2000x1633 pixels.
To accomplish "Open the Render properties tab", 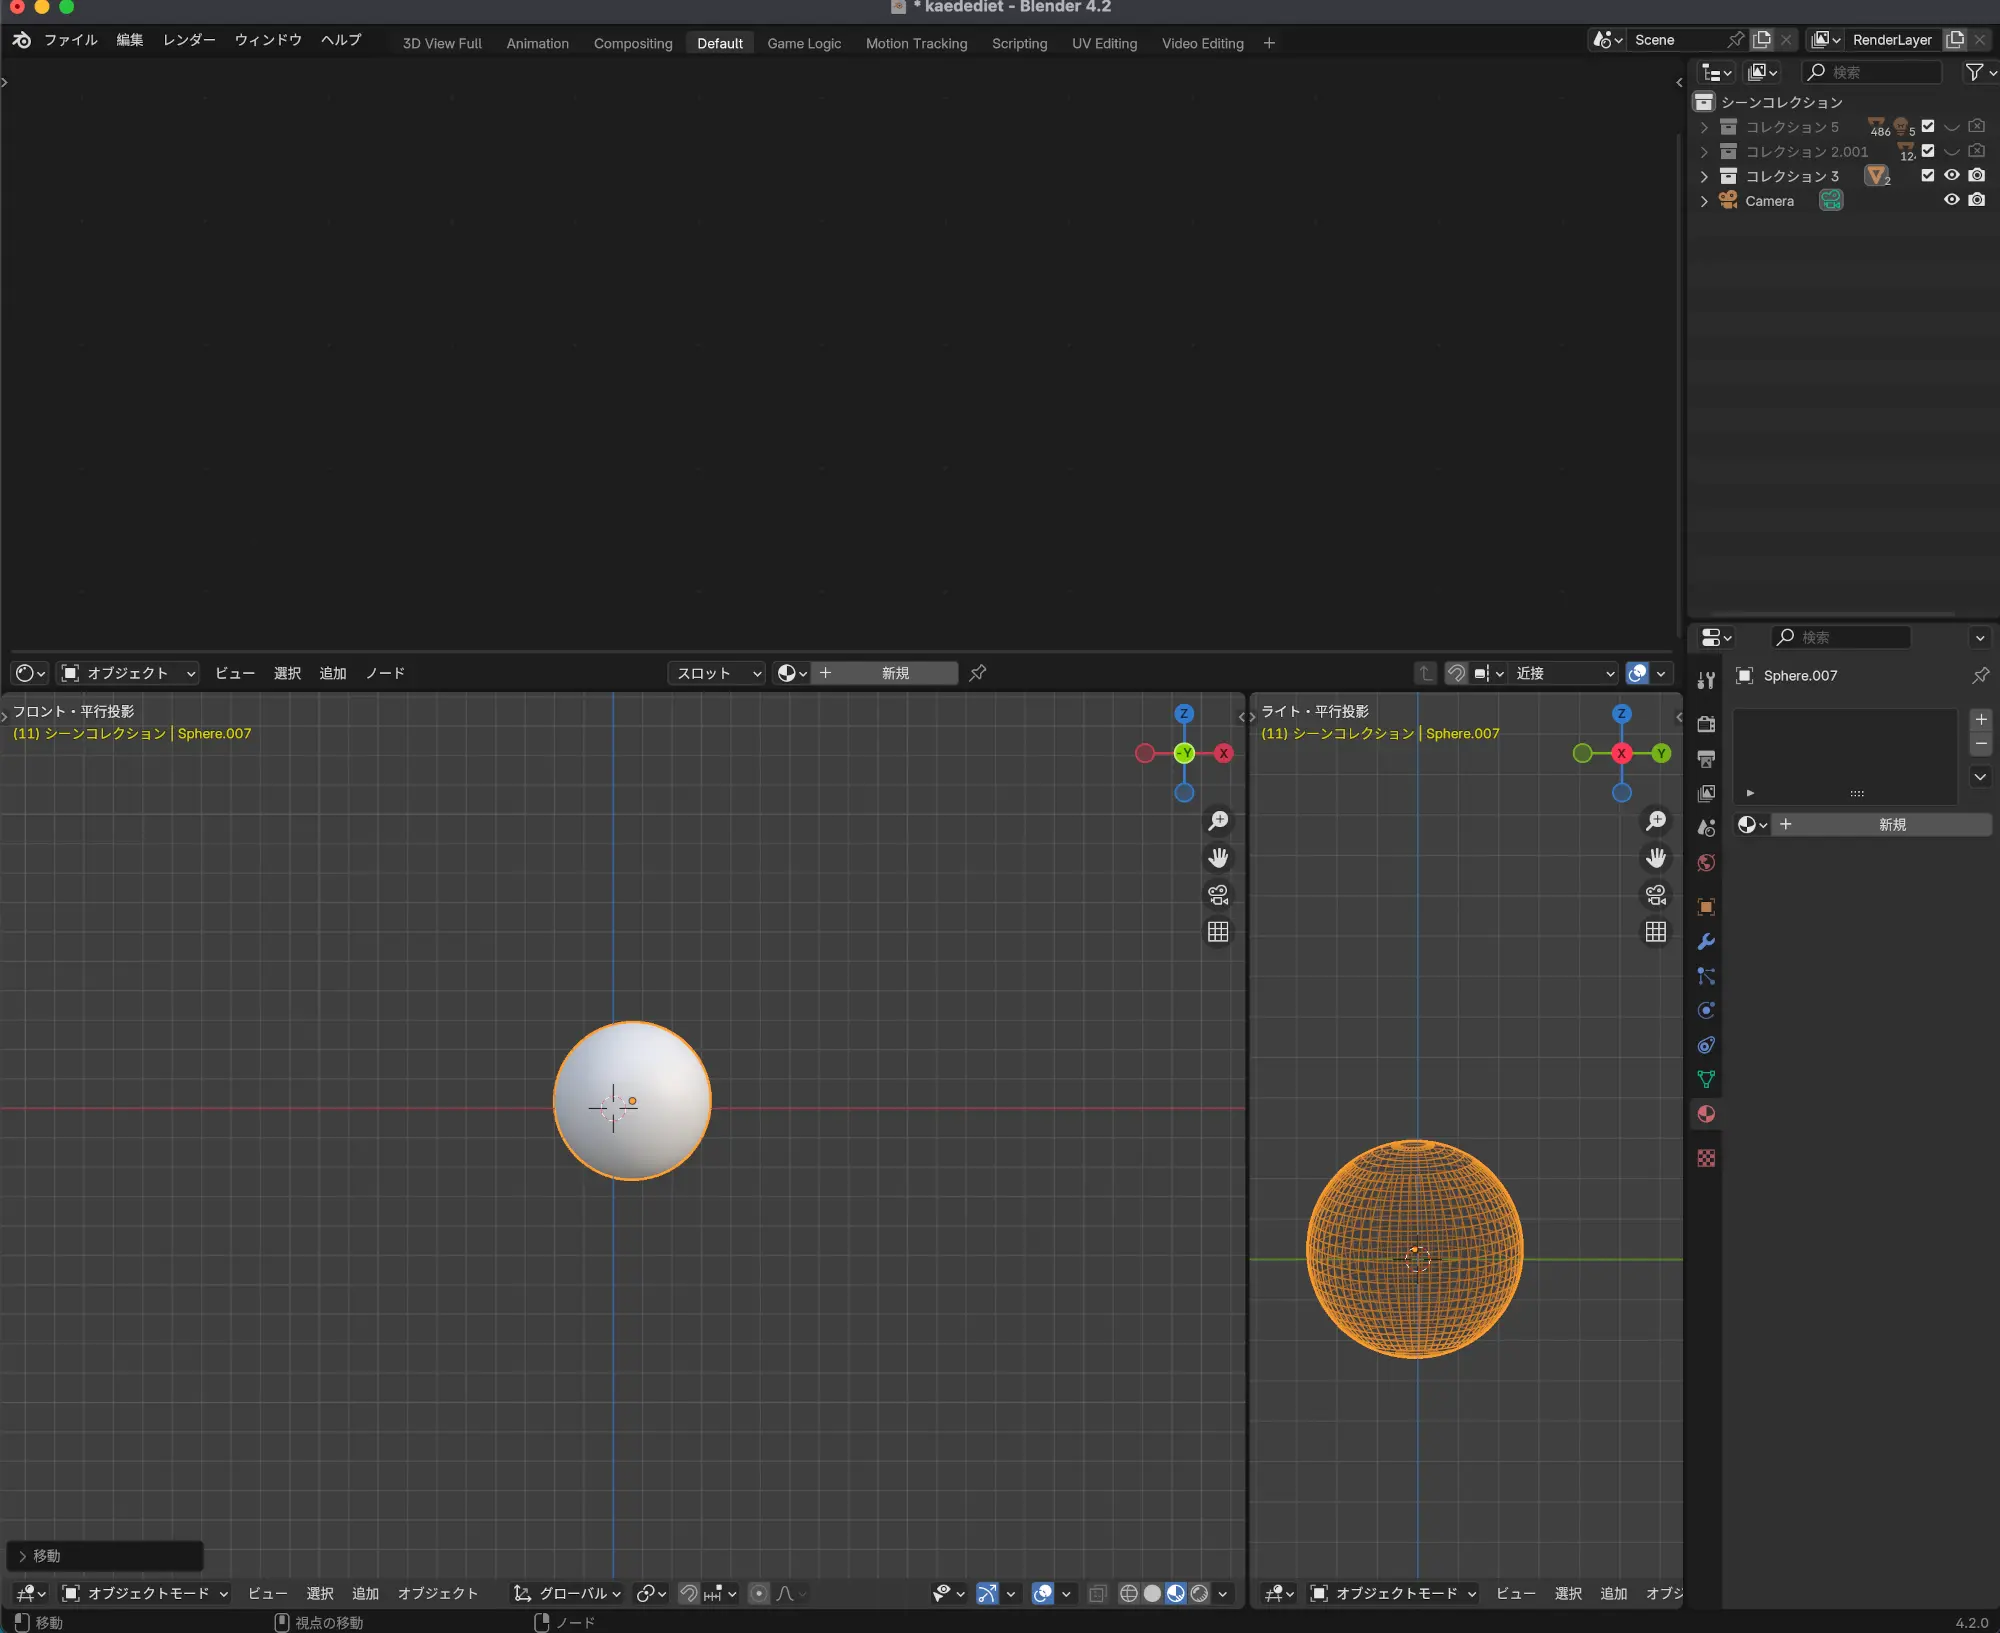I will (1706, 724).
